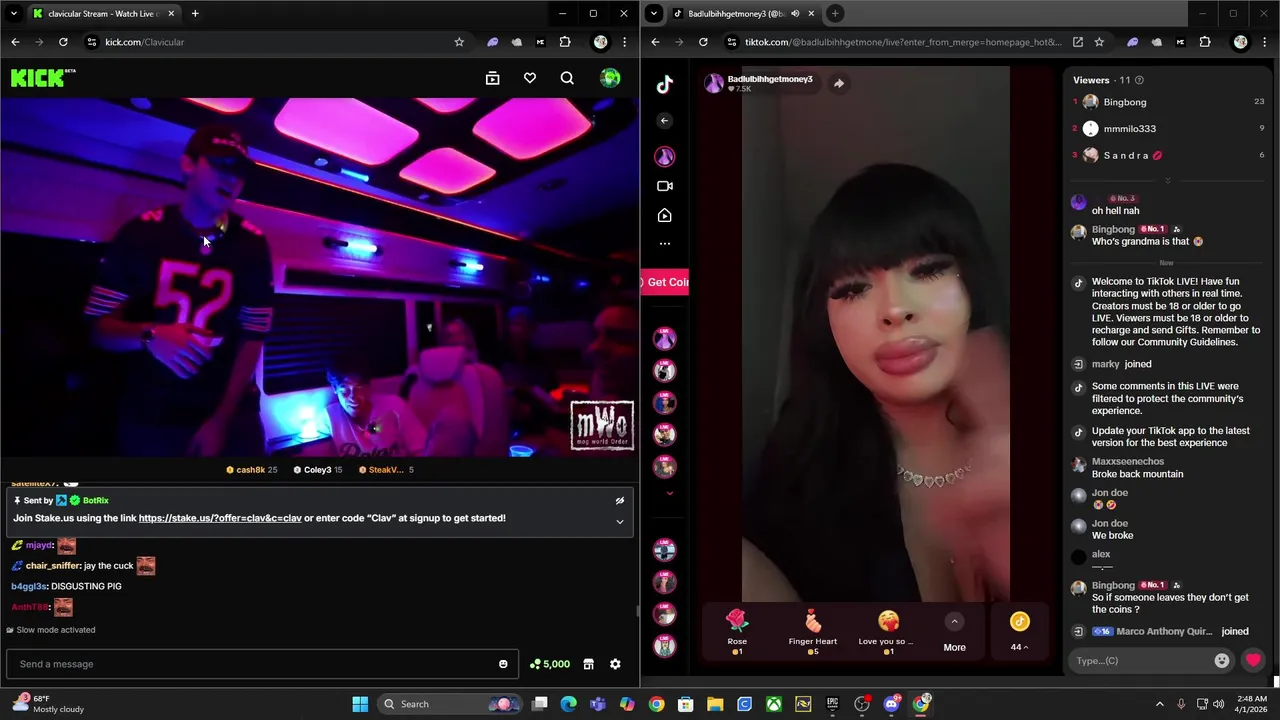Open the Kick chat shop icon

click(x=589, y=664)
